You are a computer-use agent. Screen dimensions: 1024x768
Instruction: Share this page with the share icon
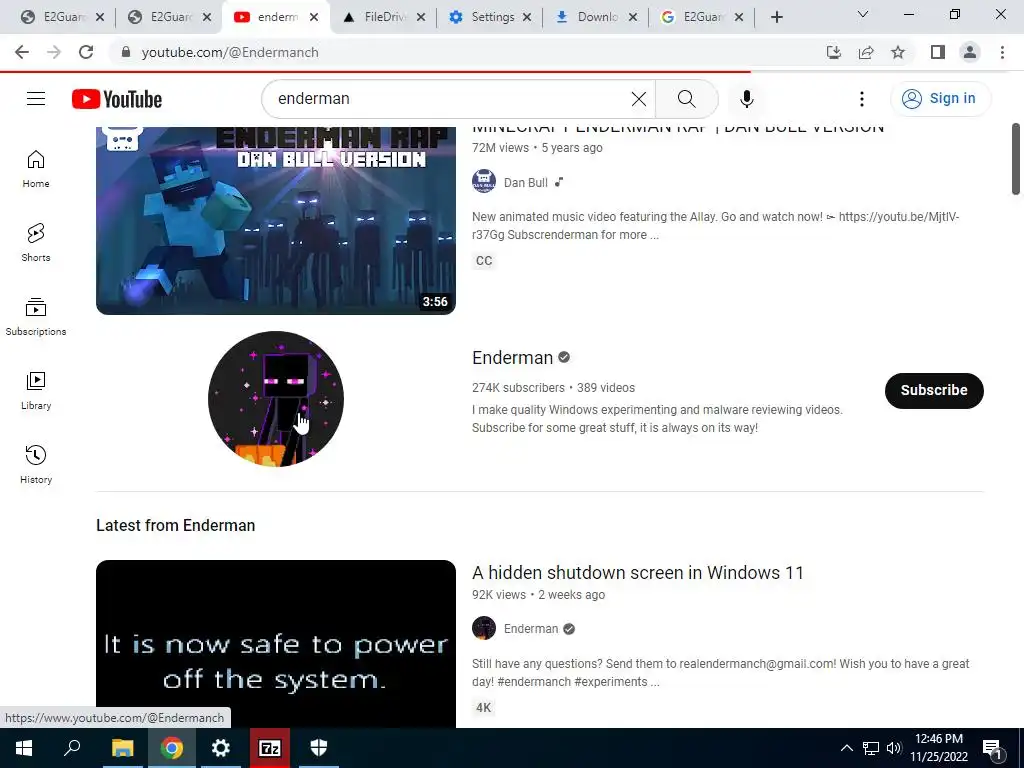click(x=866, y=52)
